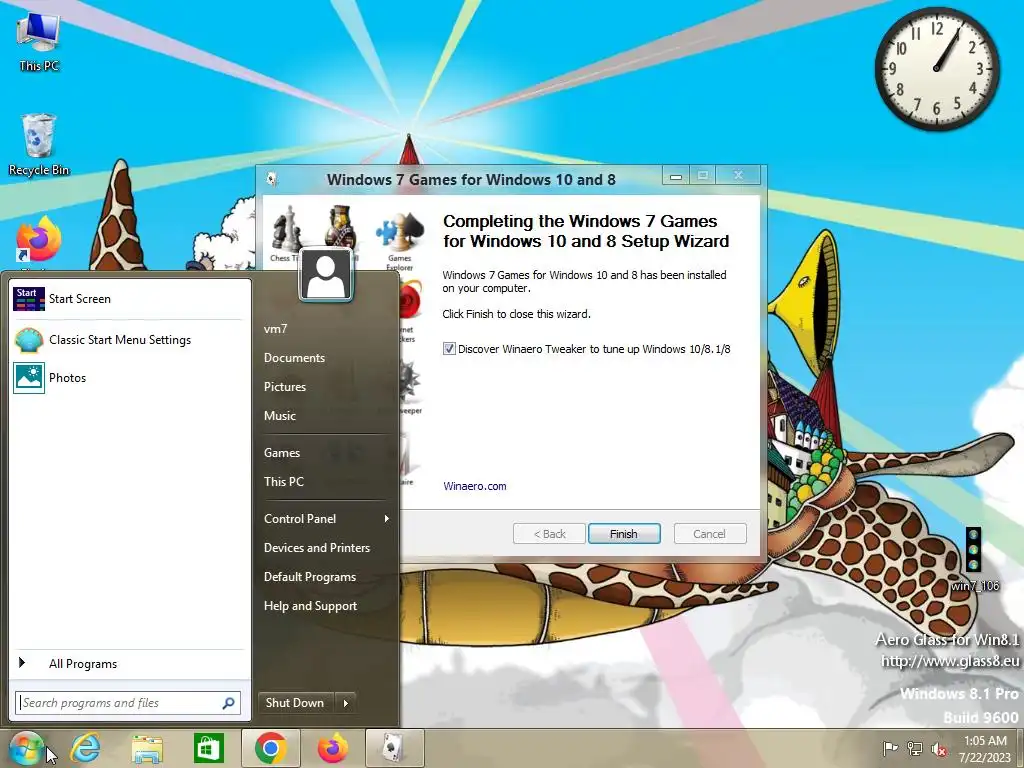Open the Shut Down options arrow

(x=345, y=703)
